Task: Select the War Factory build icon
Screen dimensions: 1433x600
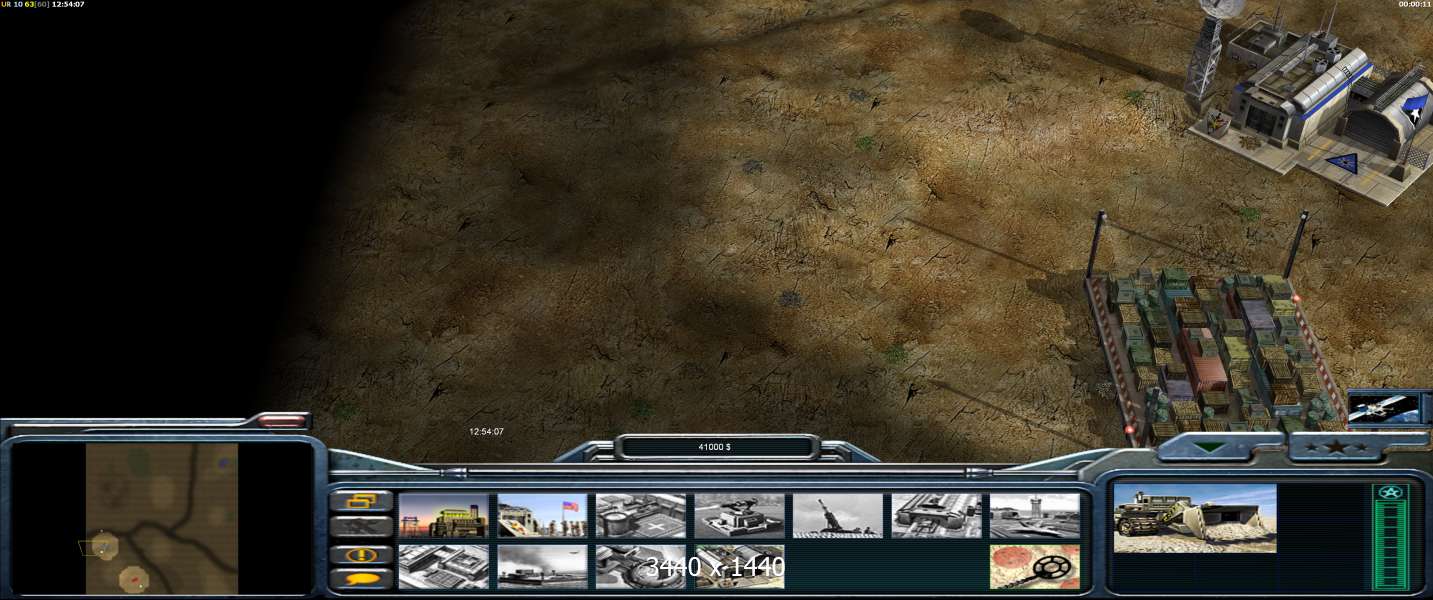Action: [x=936, y=515]
